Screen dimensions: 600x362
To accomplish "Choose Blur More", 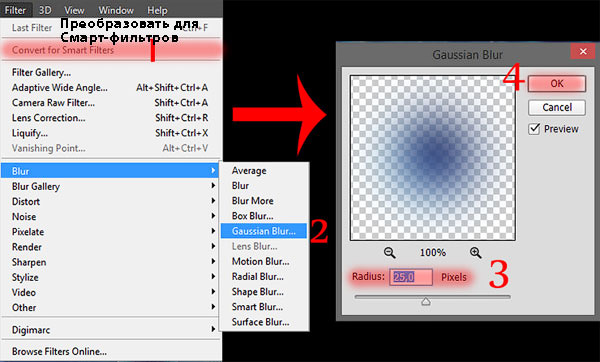I will [264, 201].
